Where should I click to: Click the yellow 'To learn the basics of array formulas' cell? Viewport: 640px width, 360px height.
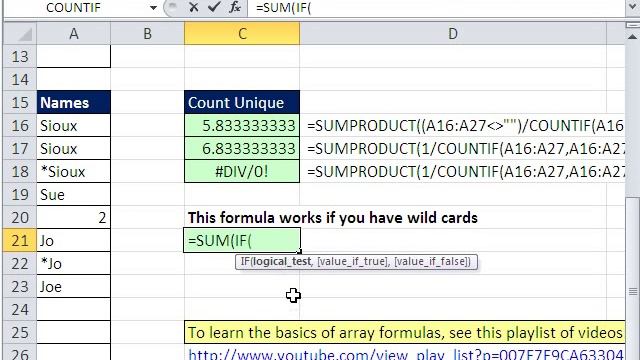405,332
